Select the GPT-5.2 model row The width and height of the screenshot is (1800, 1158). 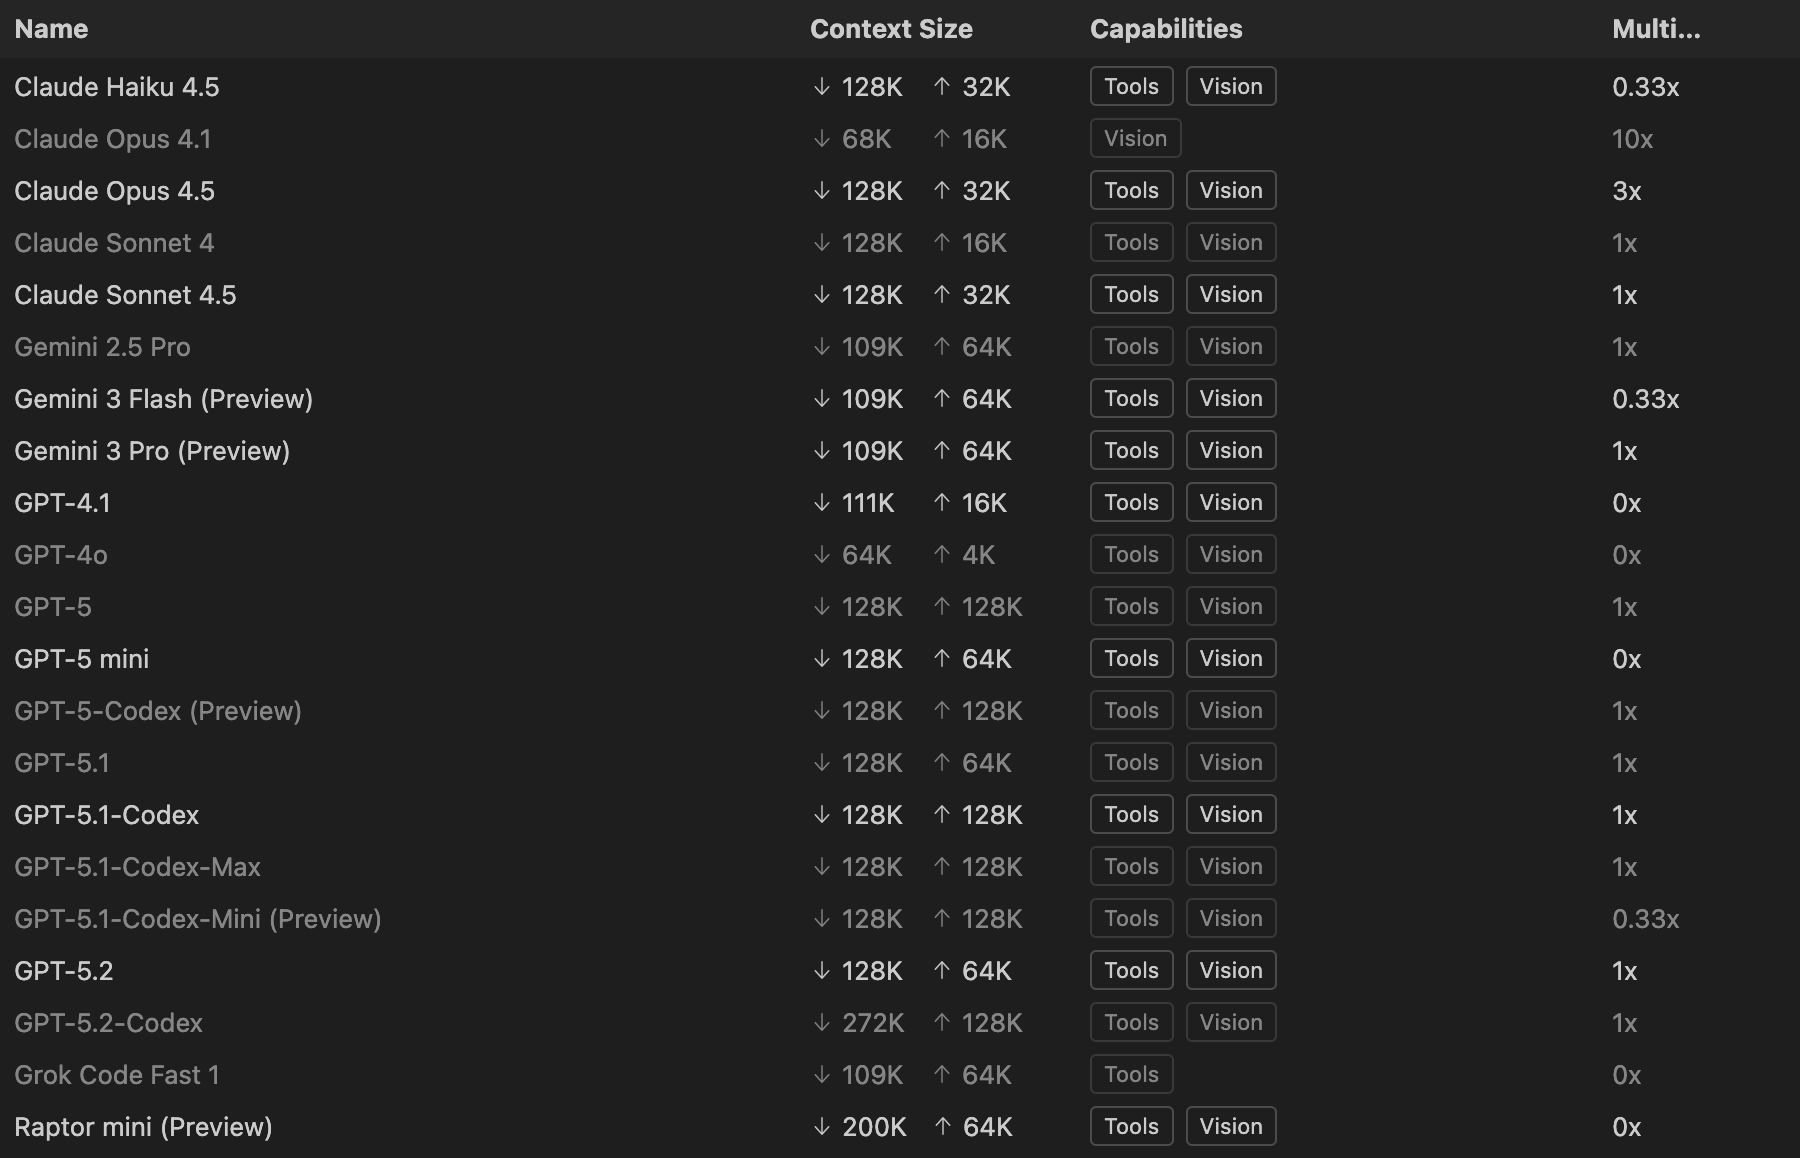pos(64,971)
